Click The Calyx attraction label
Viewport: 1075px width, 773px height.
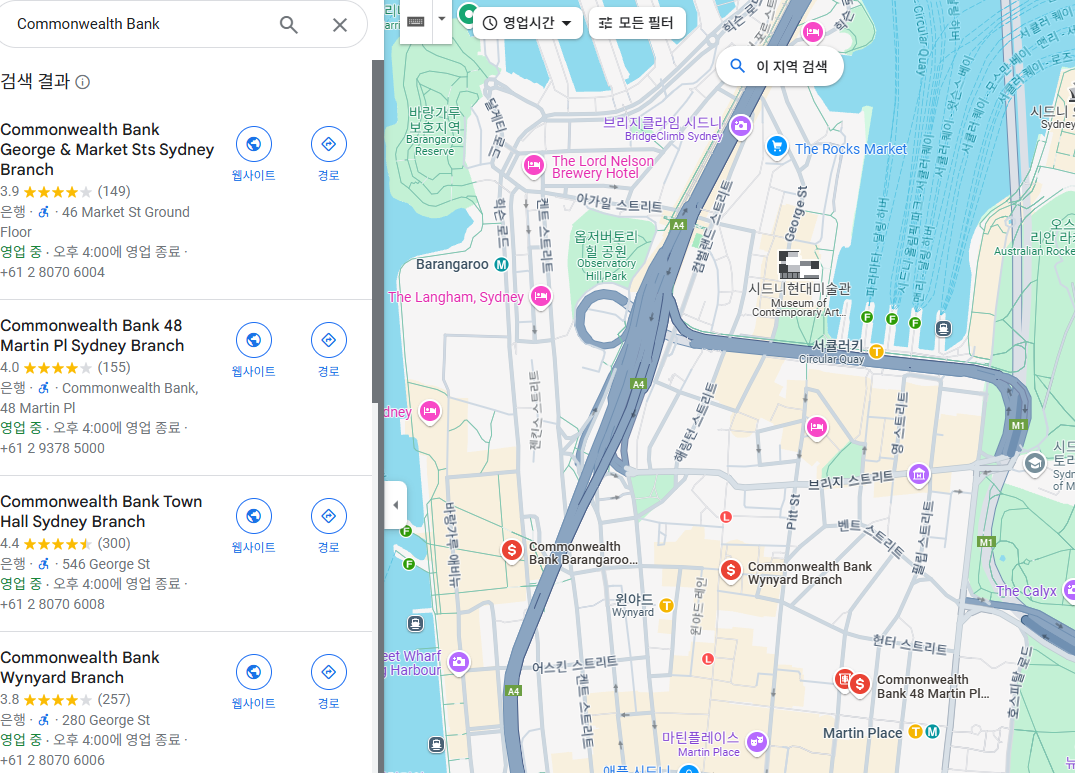1026,591
